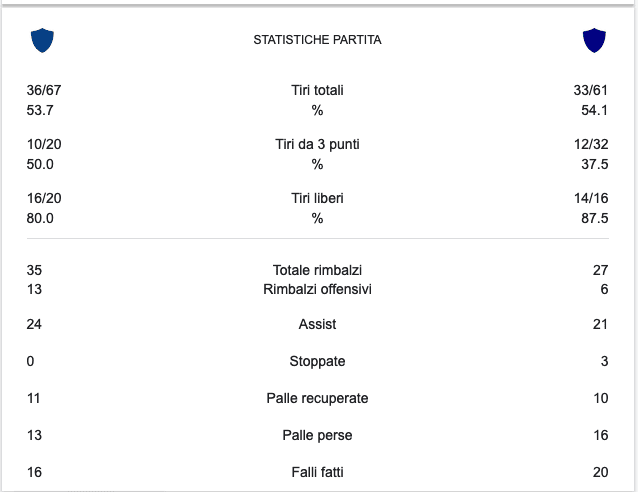Select the Rimbalzi offensivi label
638x492 pixels.
point(317,289)
